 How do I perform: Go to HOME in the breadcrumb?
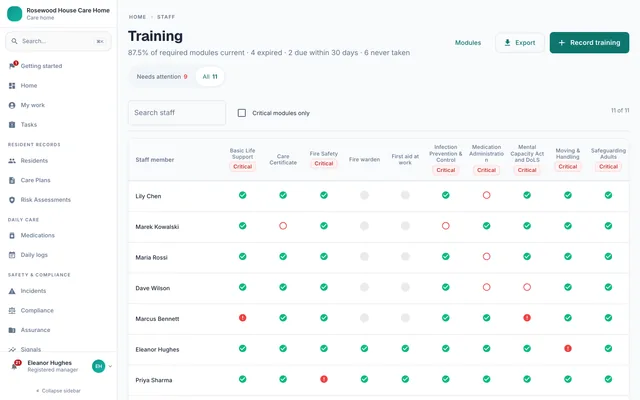click(x=138, y=17)
